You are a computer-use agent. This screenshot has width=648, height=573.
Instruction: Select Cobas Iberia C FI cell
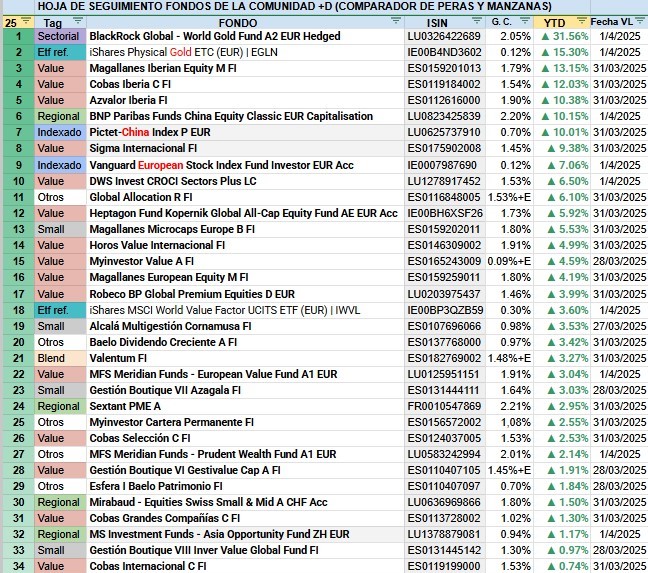point(245,84)
